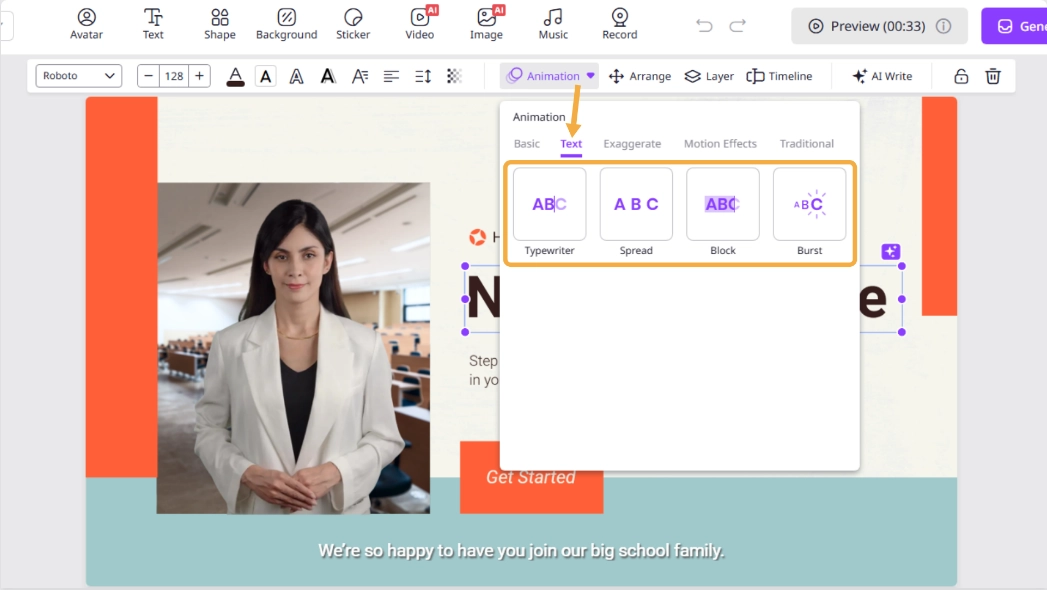Toggle the text outline style

(296, 76)
